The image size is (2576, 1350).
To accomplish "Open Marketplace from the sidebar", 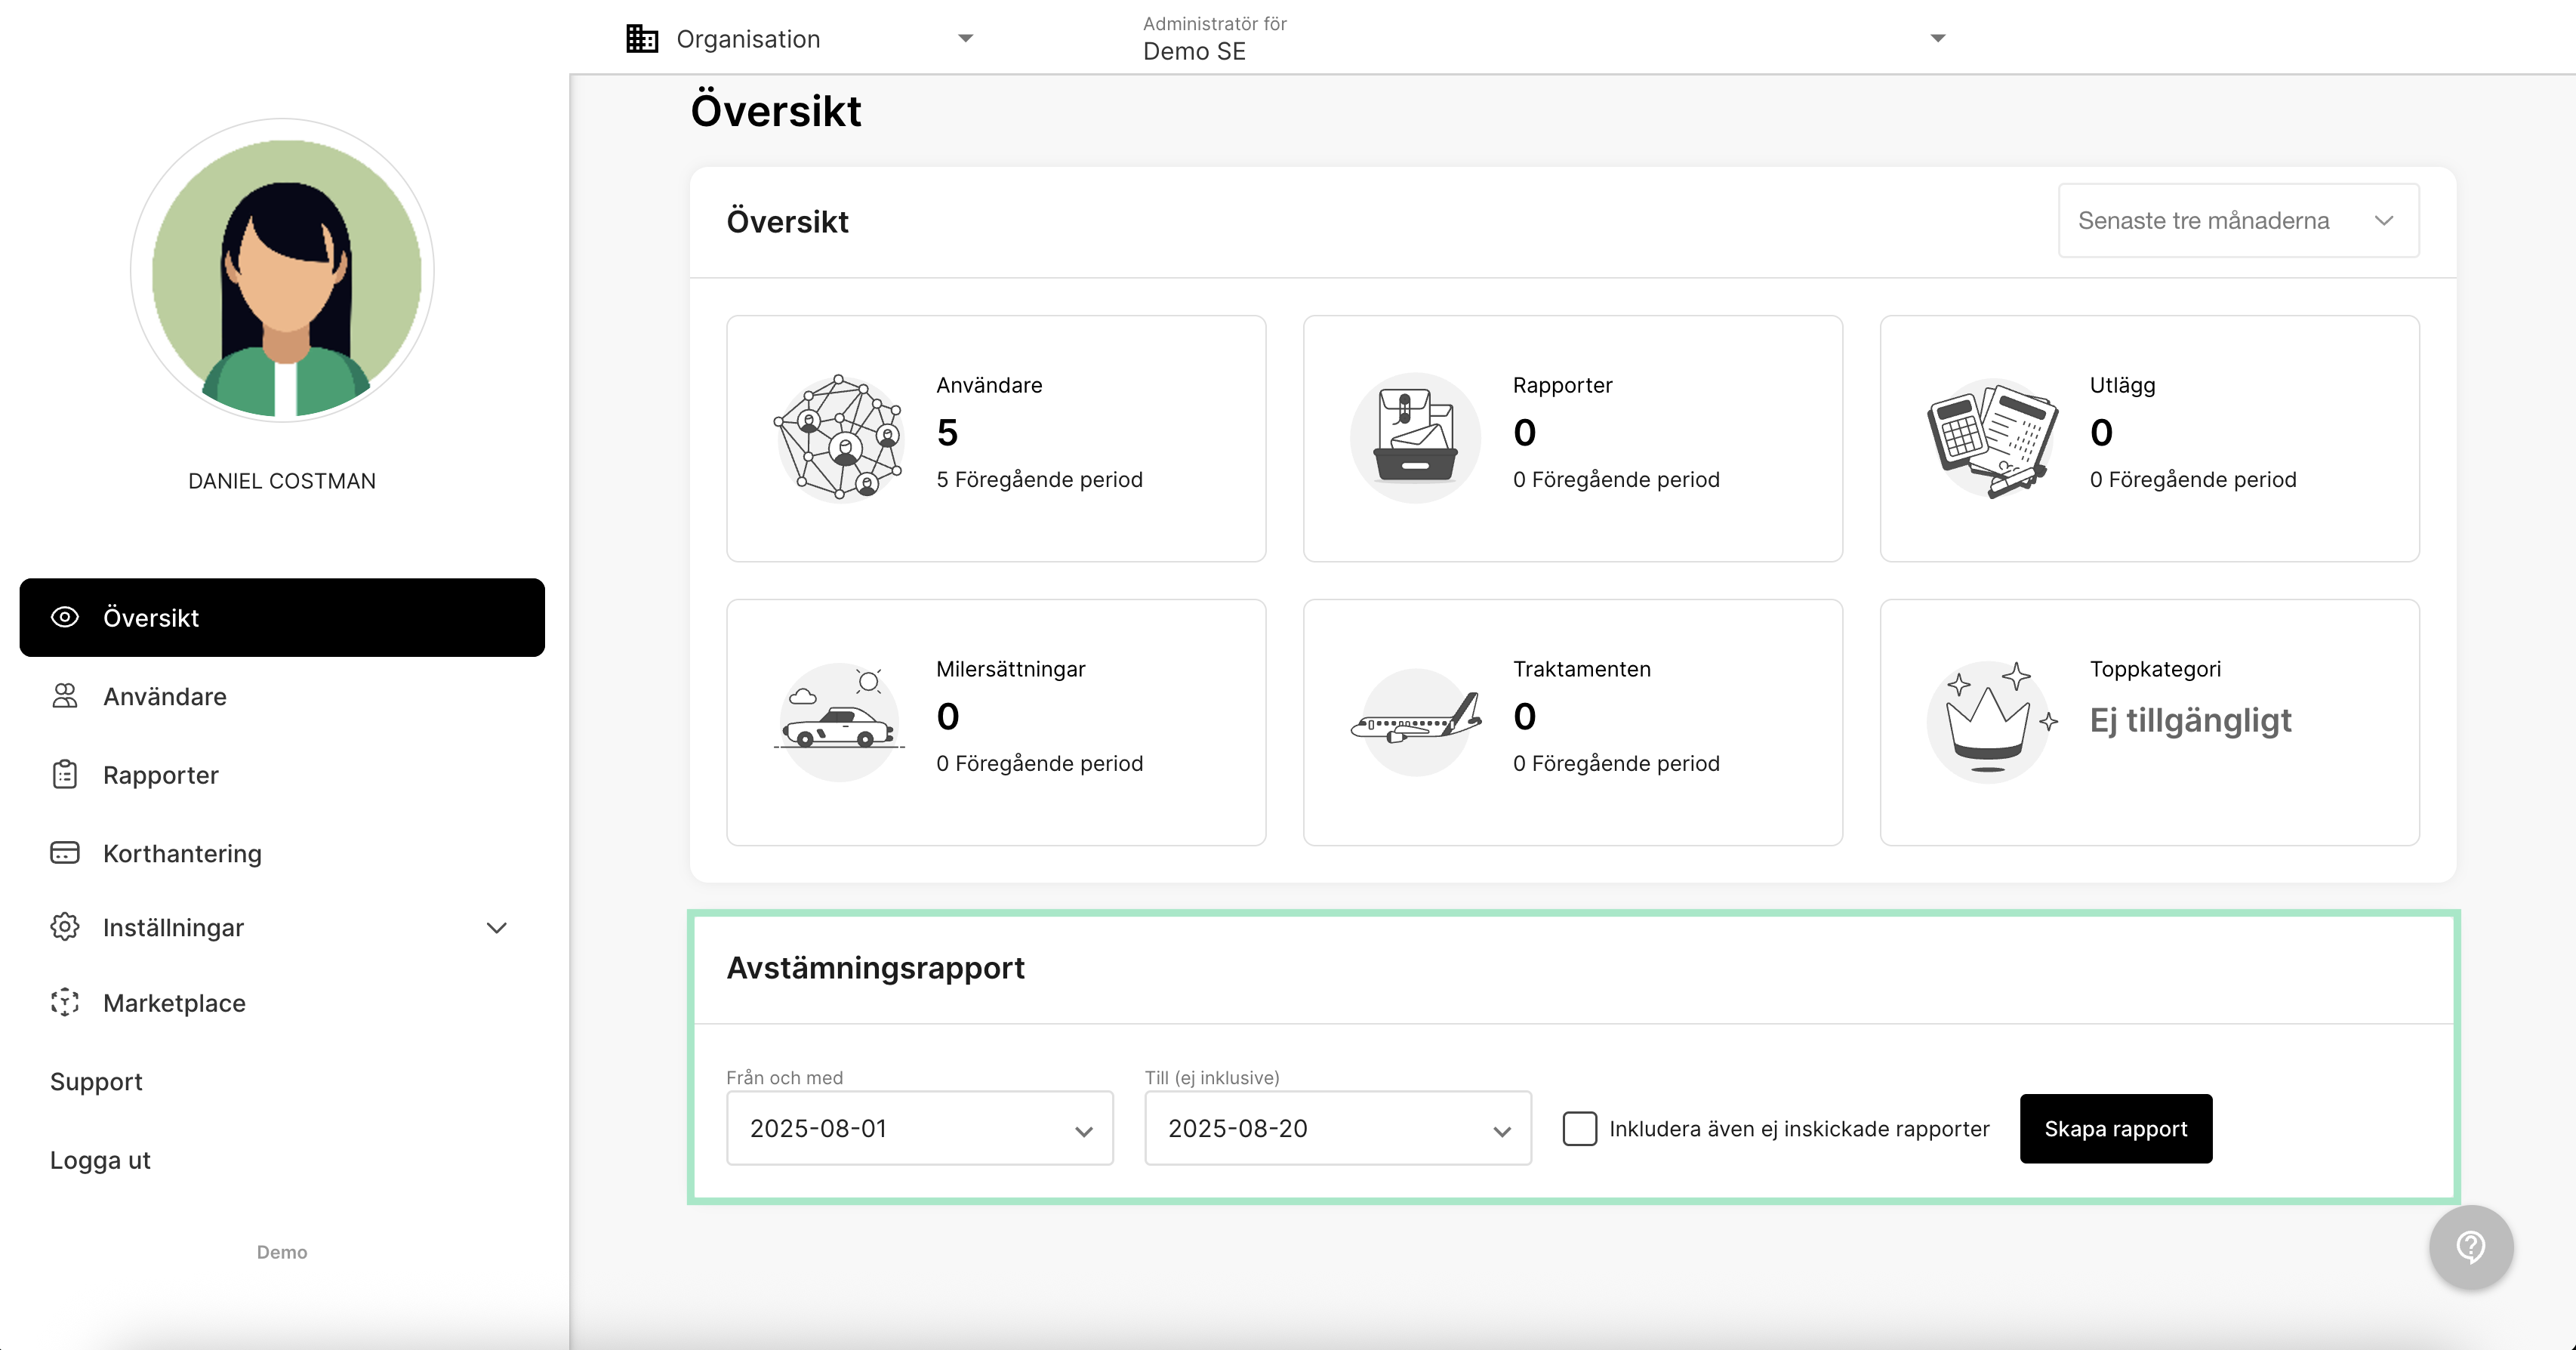I will pos(282,1003).
